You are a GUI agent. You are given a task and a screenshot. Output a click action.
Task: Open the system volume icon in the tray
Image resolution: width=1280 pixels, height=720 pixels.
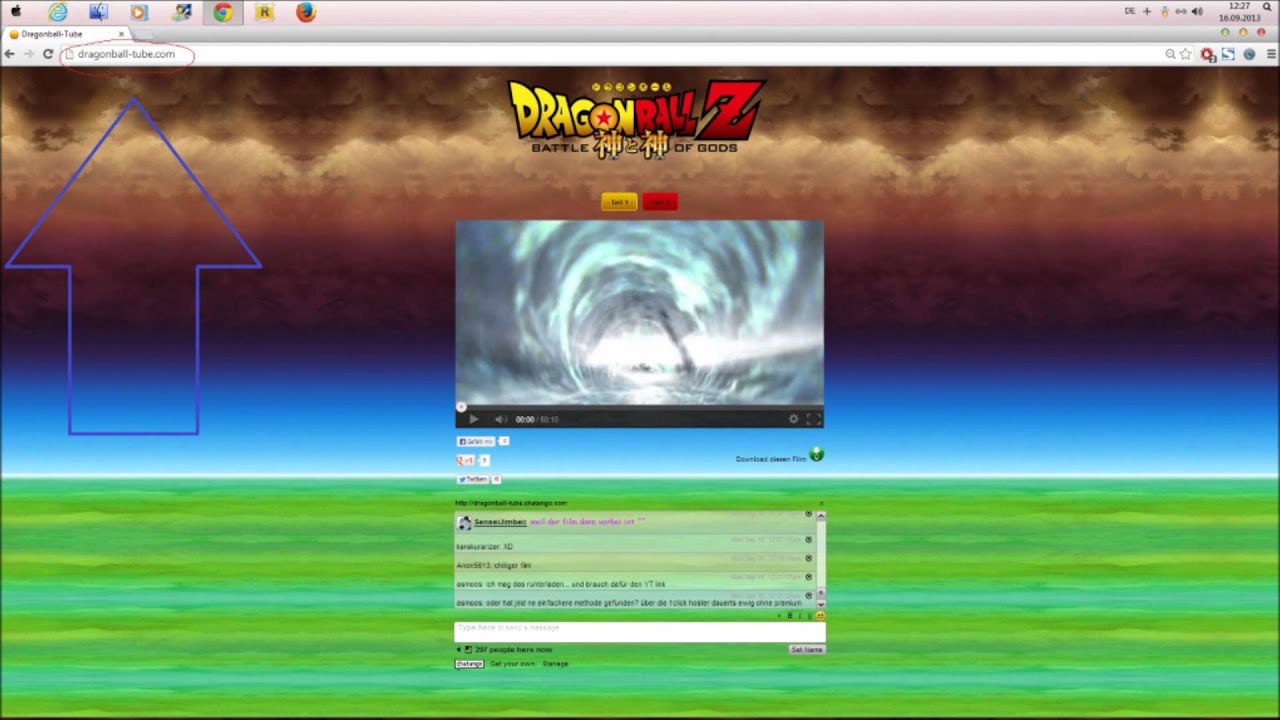pos(1197,11)
